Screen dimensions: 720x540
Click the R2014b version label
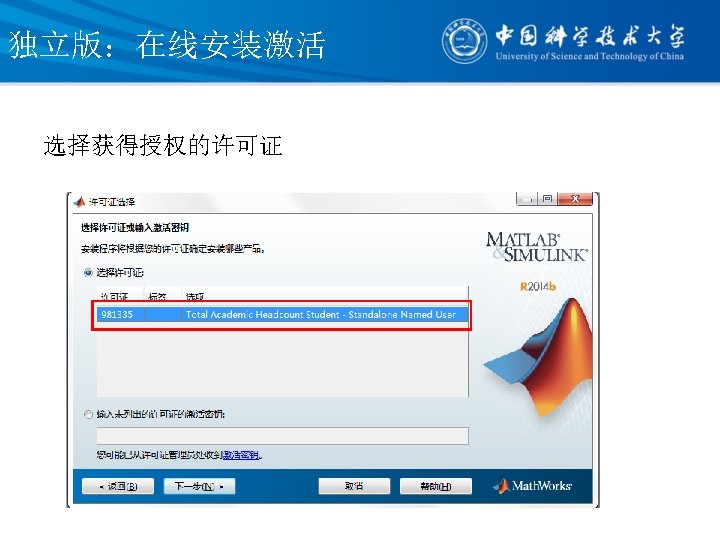[x=538, y=287]
